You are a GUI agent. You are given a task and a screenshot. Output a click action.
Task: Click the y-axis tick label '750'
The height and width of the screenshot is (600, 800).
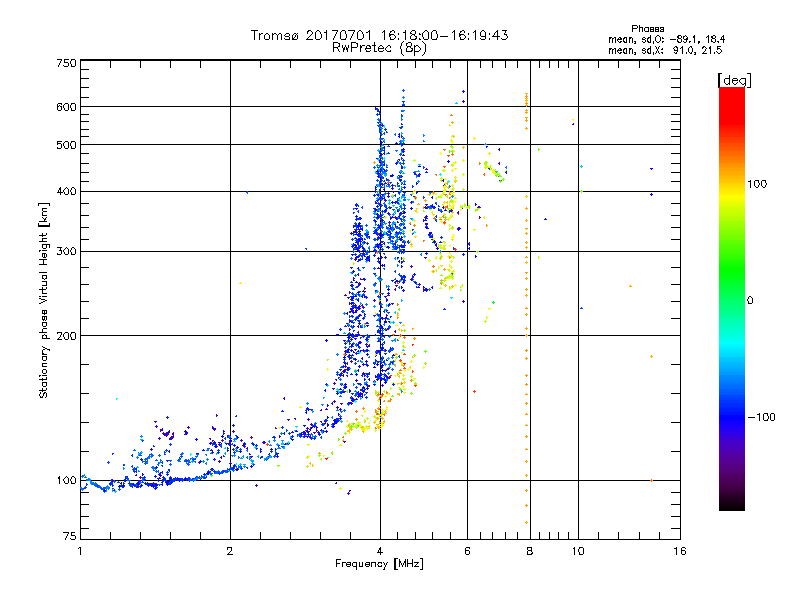(x=67, y=63)
